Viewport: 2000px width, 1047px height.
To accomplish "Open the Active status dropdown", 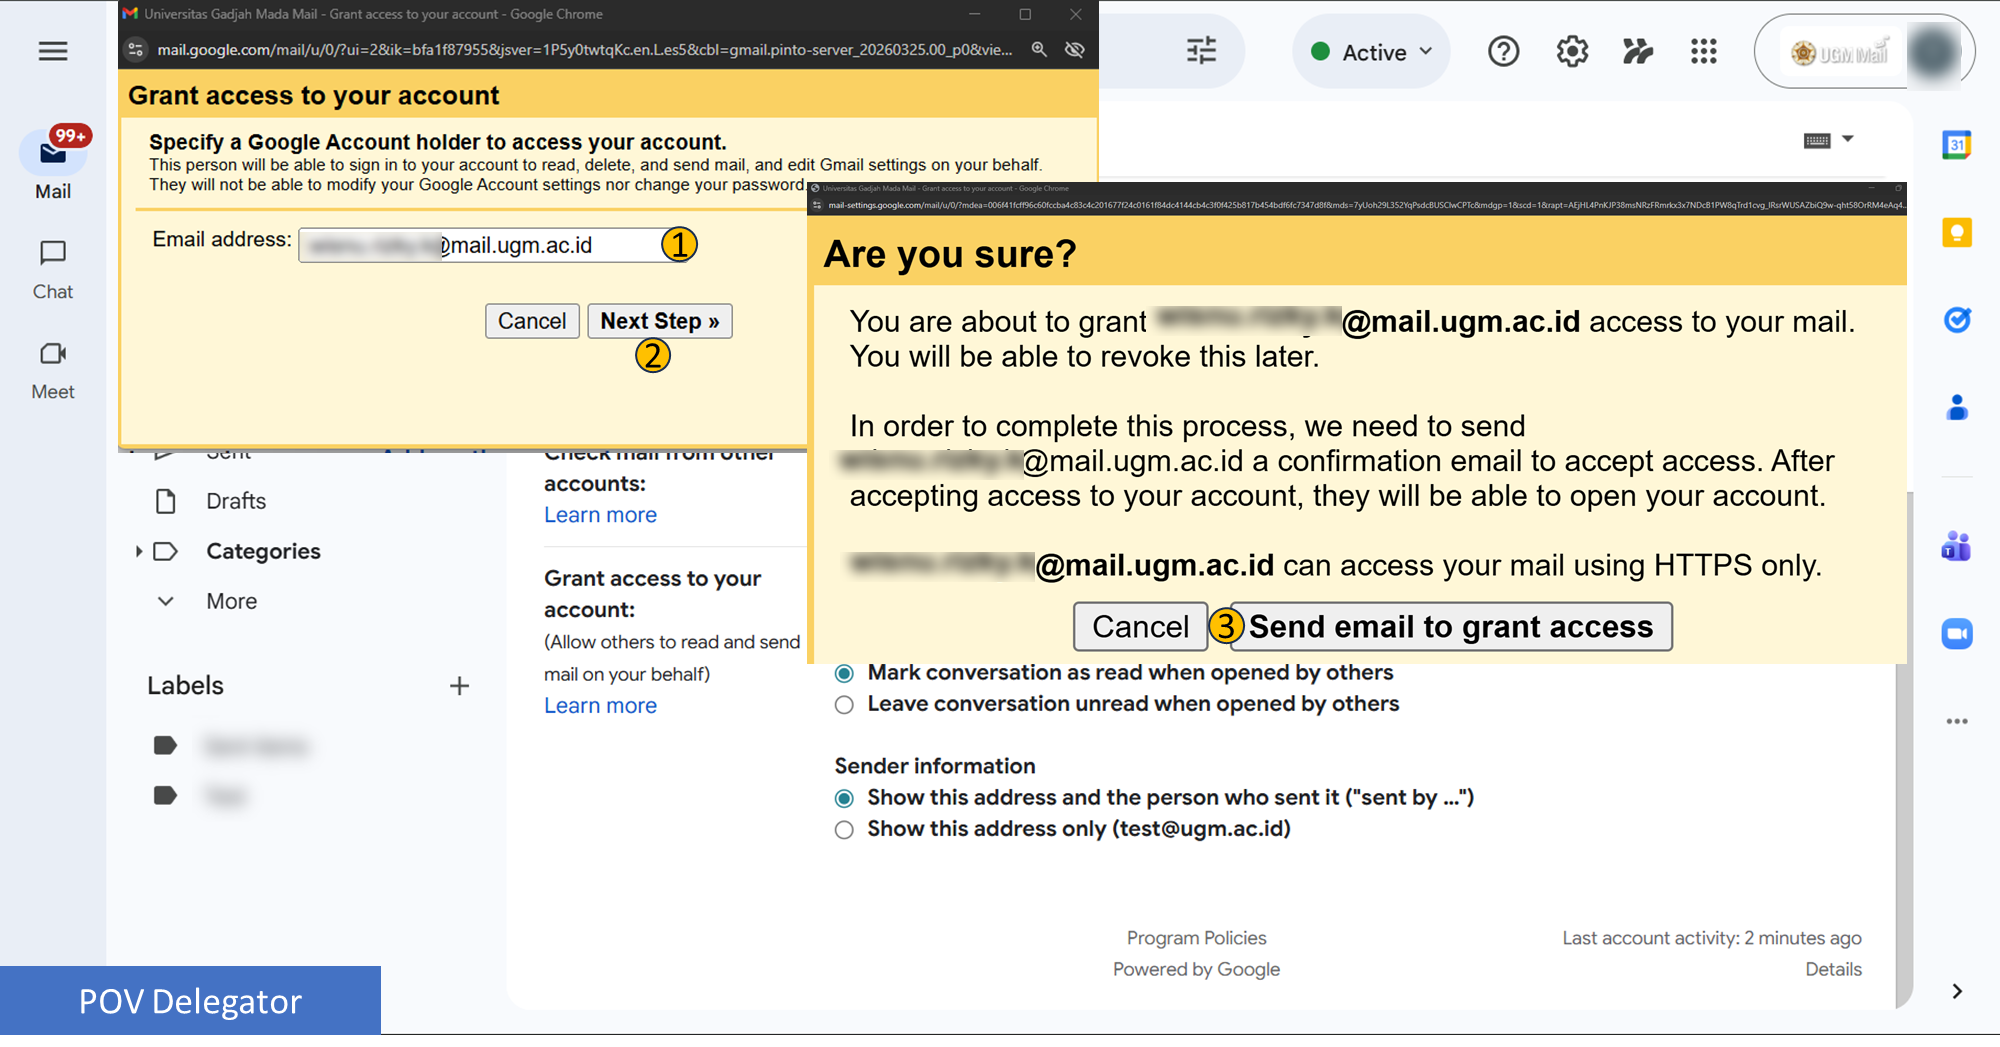I will coord(1371,52).
